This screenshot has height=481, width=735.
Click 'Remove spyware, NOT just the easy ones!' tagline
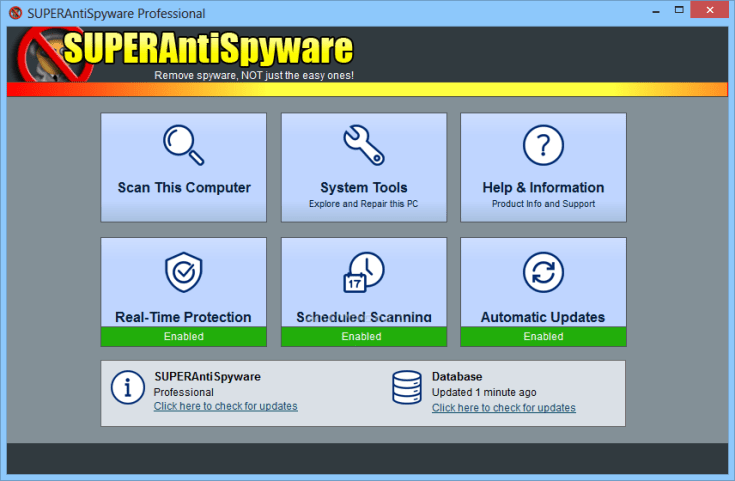coord(254,75)
